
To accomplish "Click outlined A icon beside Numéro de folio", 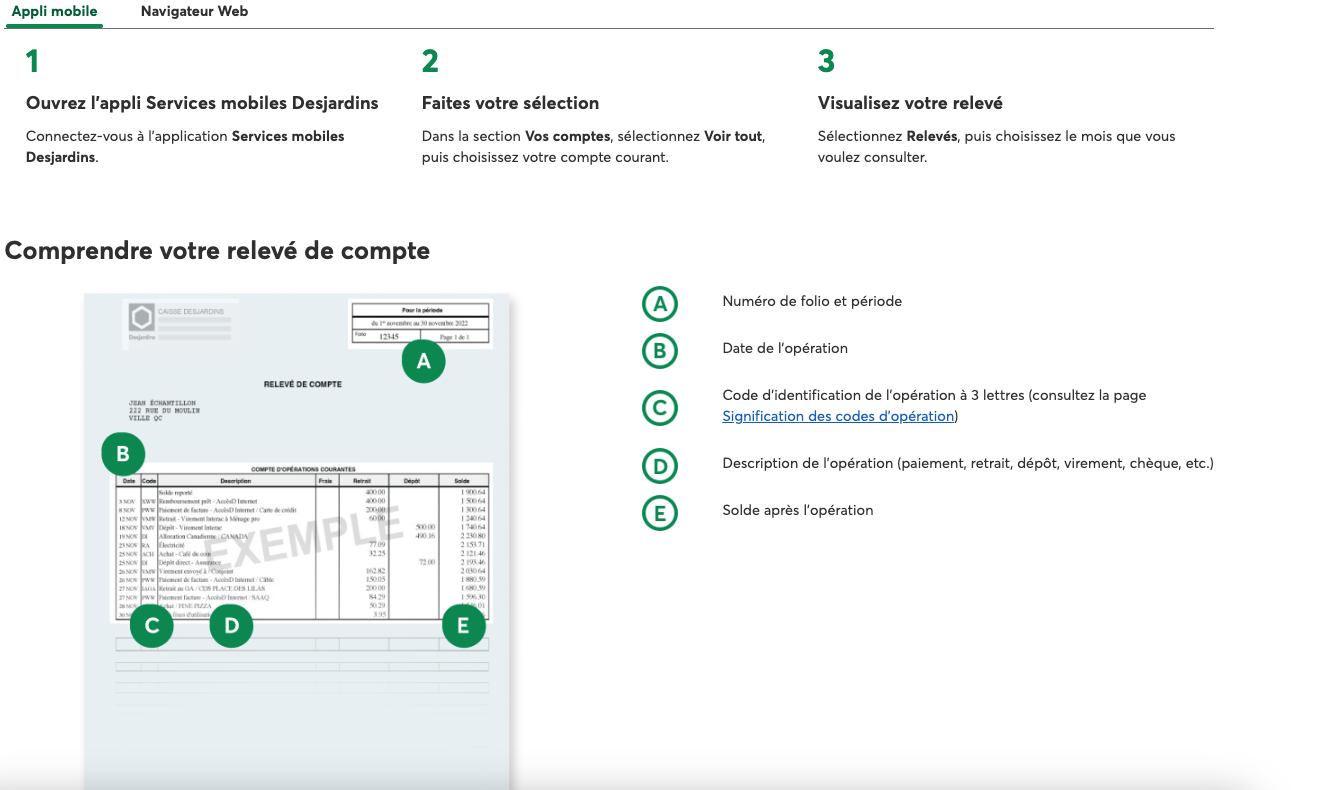I will [660, 303].
